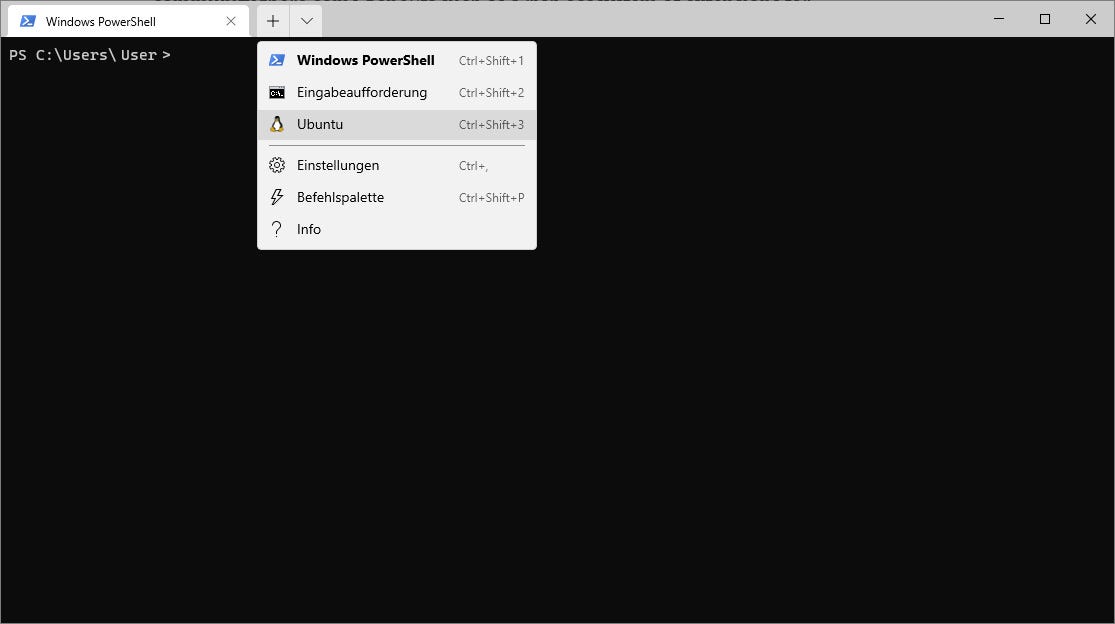Collapse the profile dropdown chevron in the tab bar
This screenshot has height=624, width=1115.
pyautogui.click(x=306, y=21)
